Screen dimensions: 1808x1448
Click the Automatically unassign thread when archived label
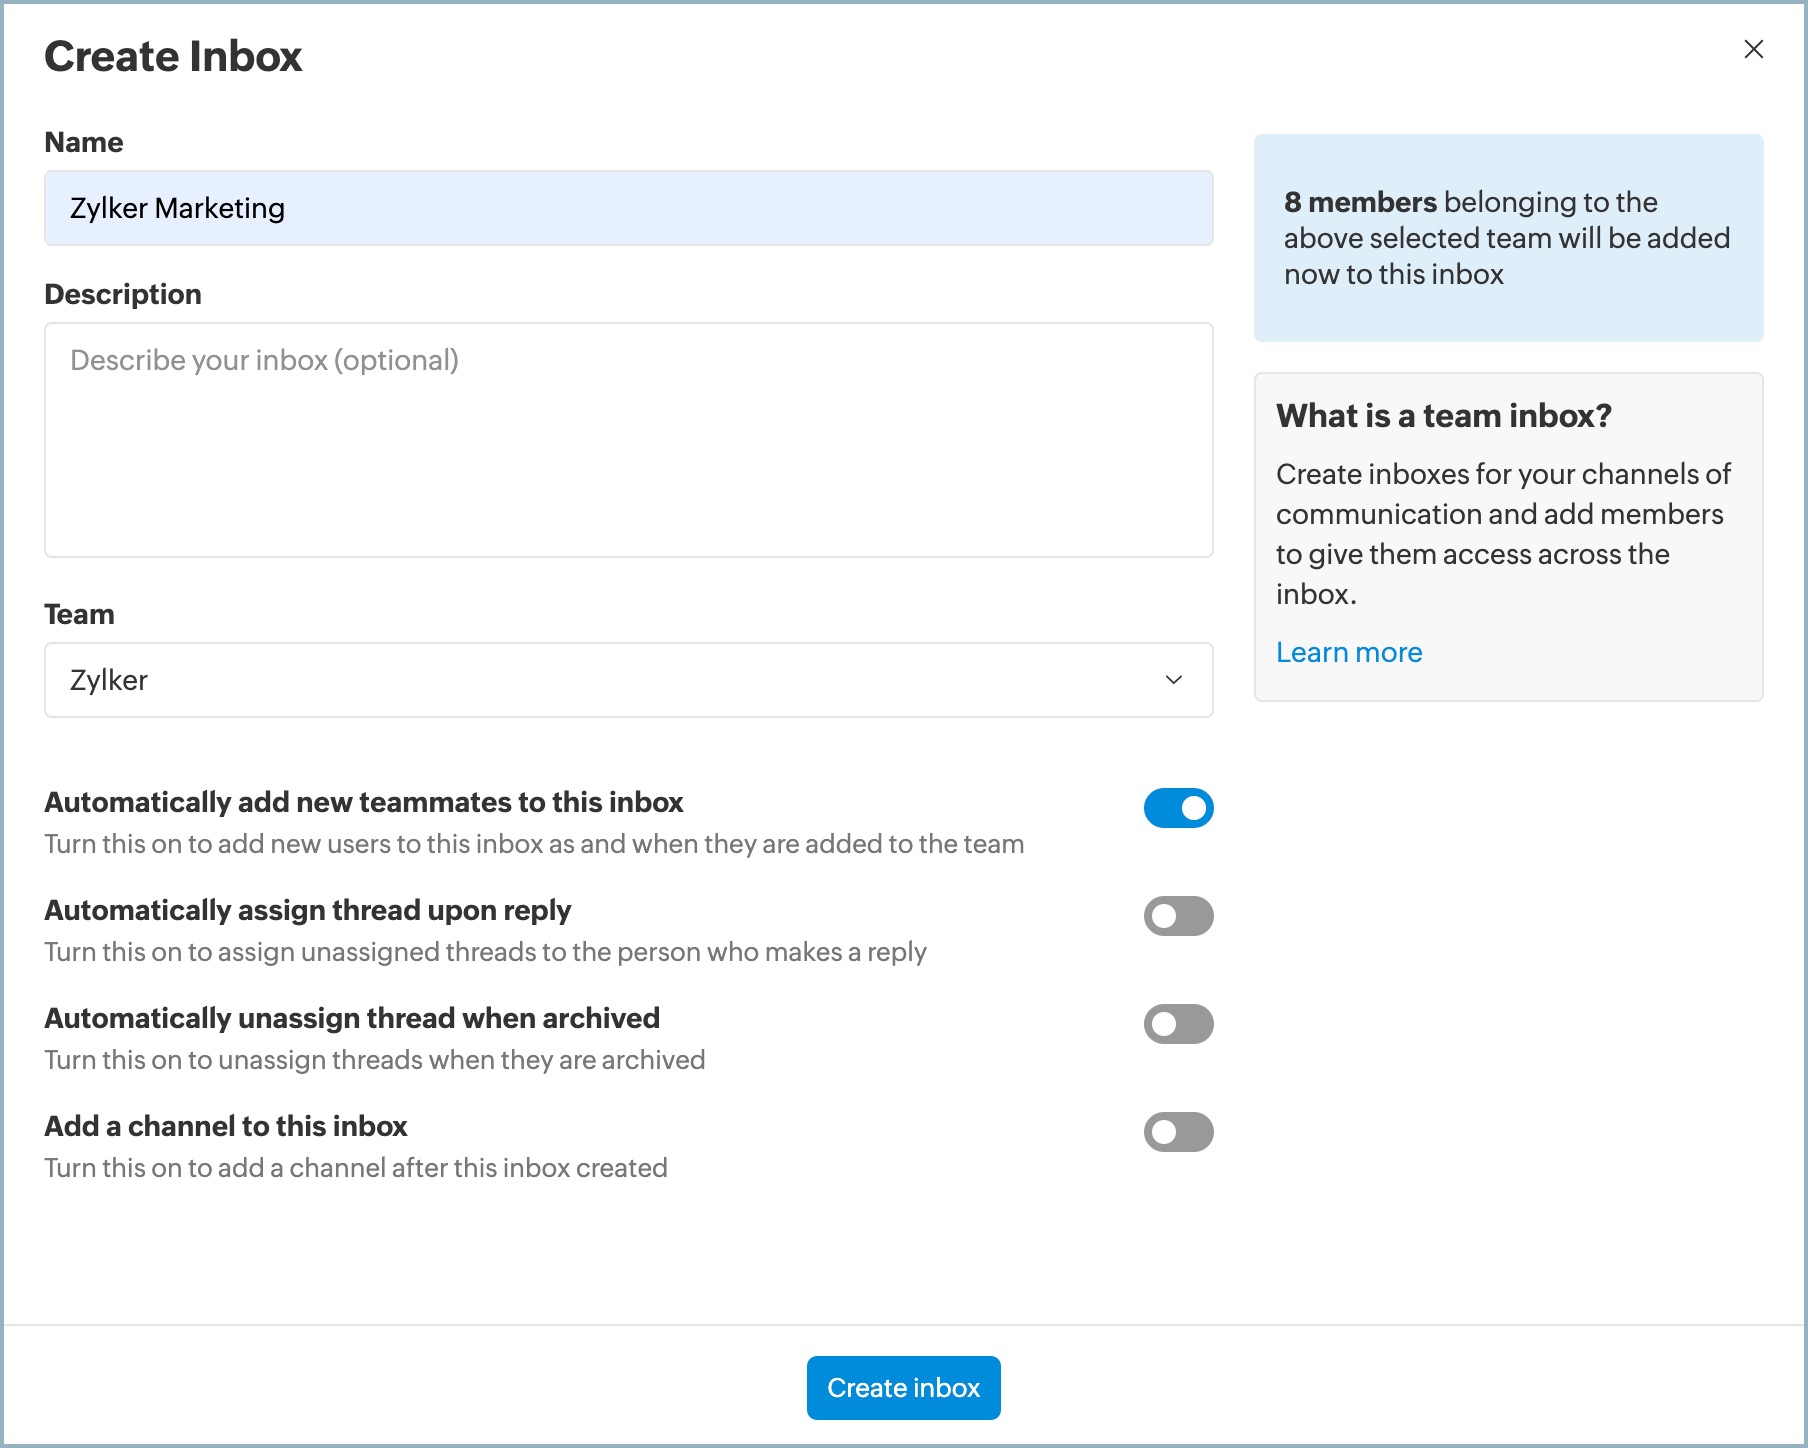point(352,1018)
